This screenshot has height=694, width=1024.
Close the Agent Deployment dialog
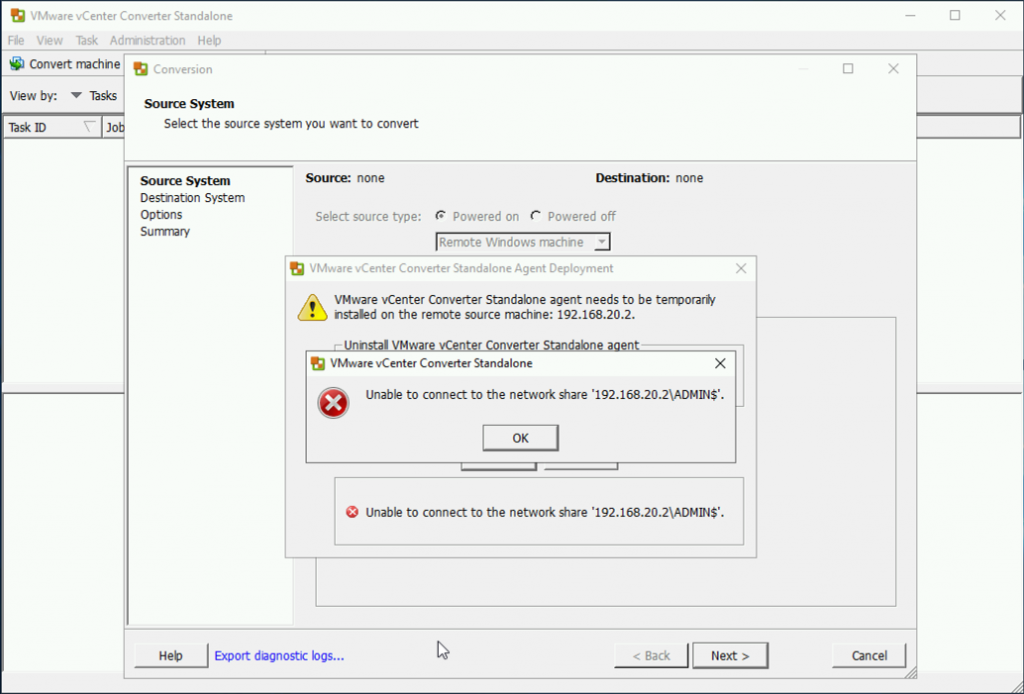pyautogui.click(x=741, y=268)
